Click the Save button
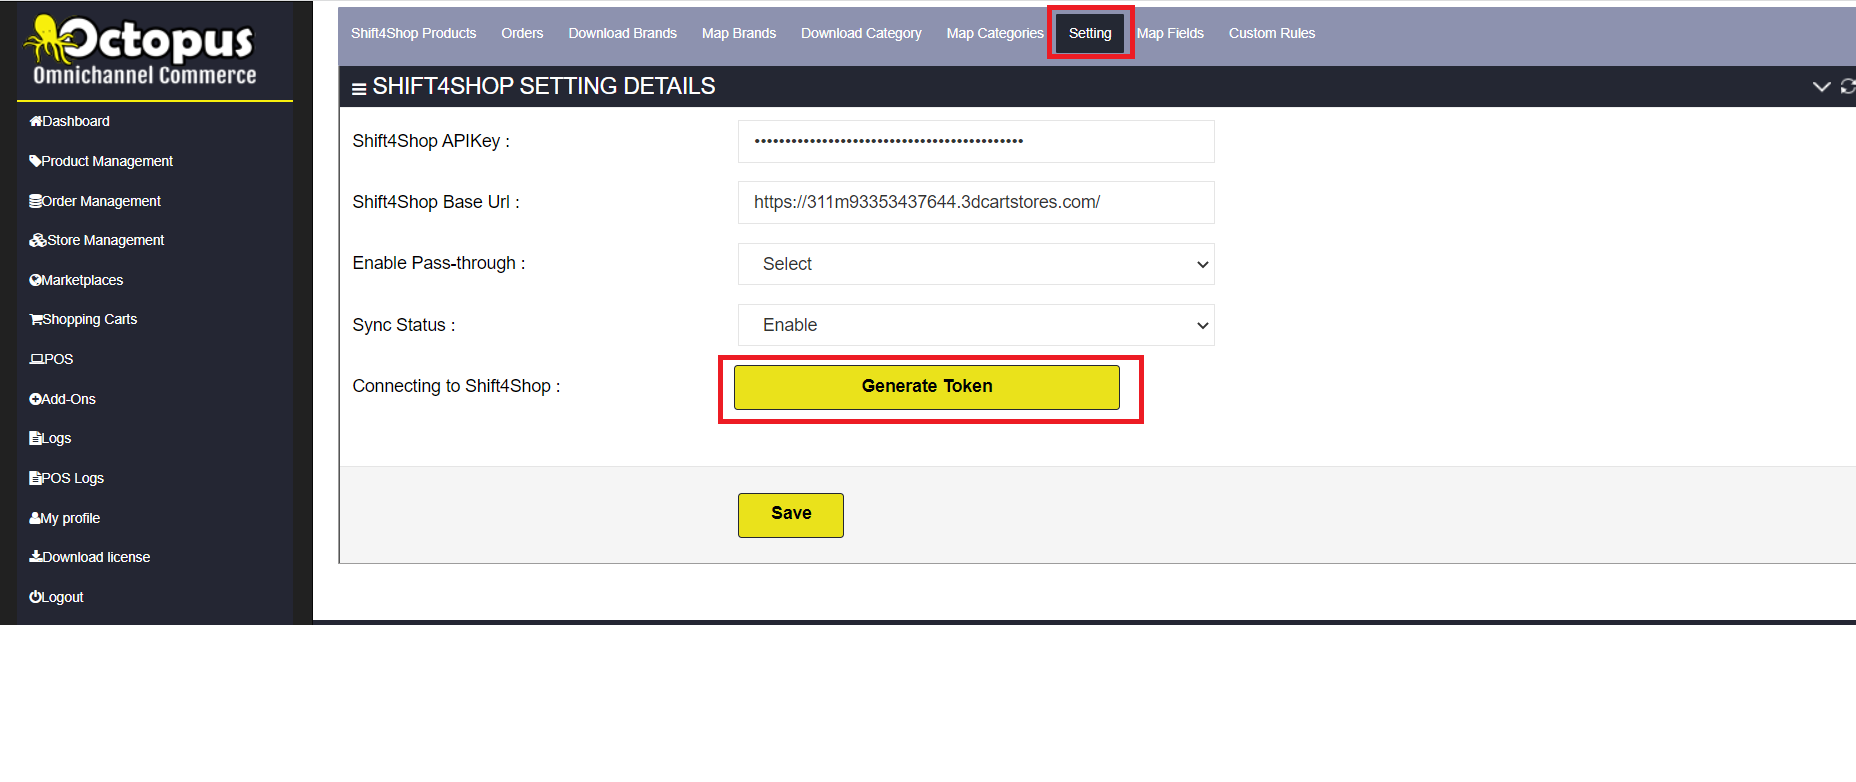Screen dimensions: 1856x782 [x=791, y=515]
